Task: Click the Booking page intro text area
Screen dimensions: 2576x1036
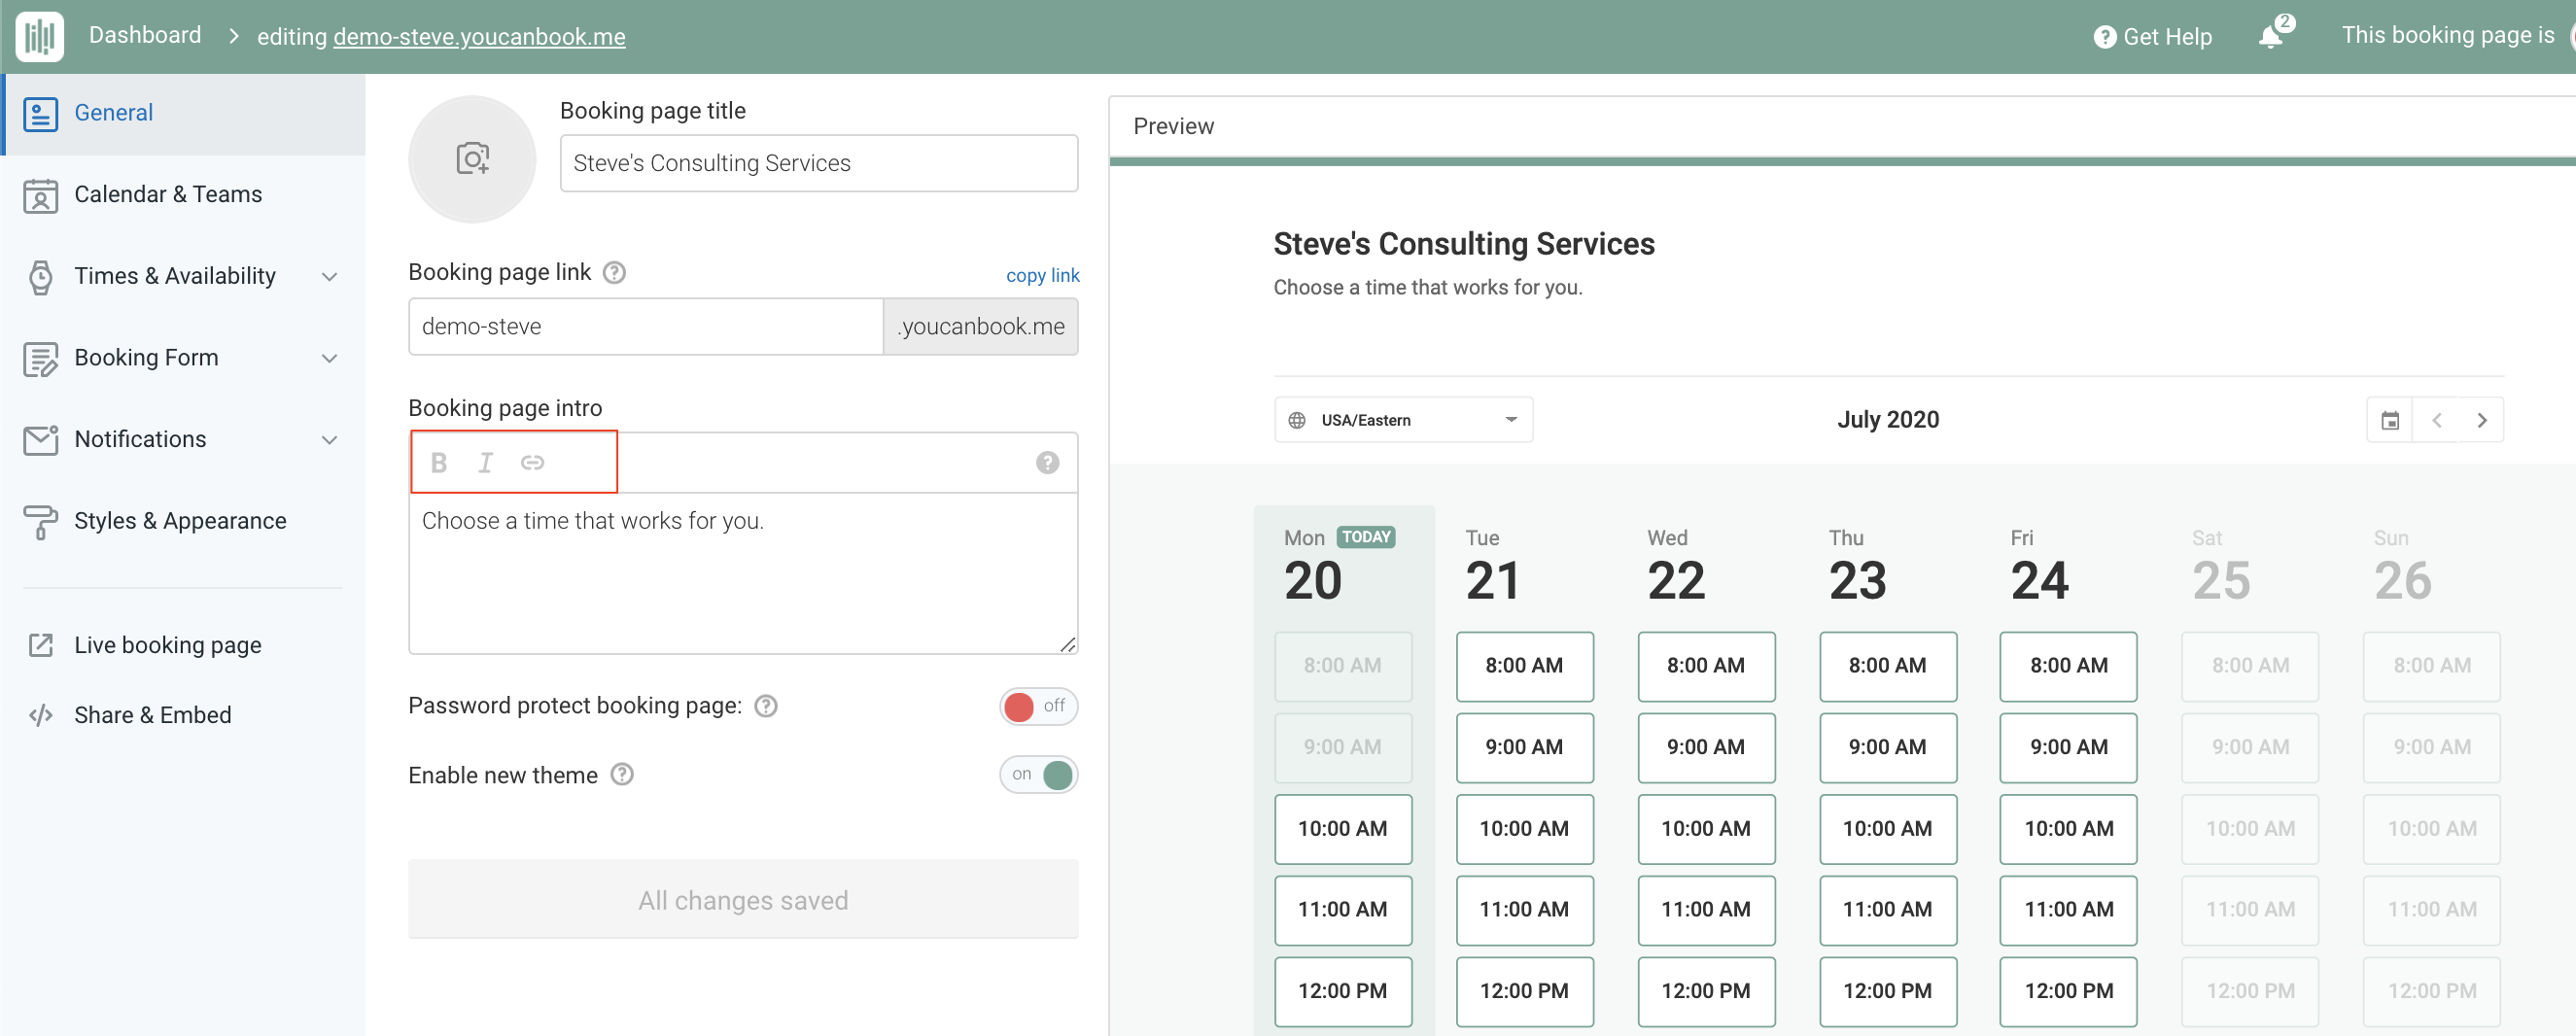Action: tap(743, 573)
